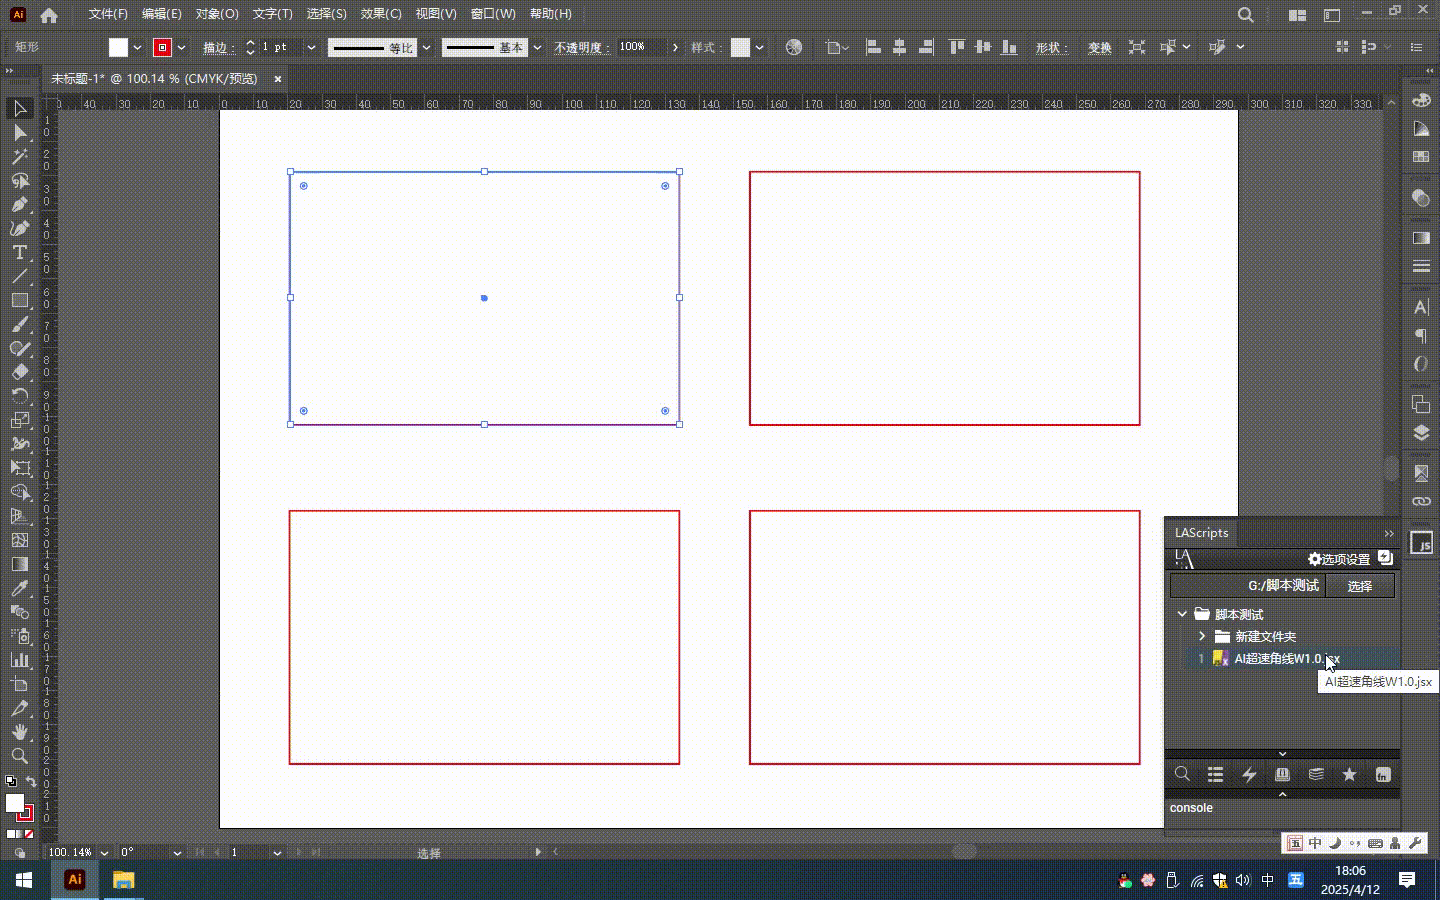Select the Magic Wand tool
1440x900 pixels.
[19, 157]
